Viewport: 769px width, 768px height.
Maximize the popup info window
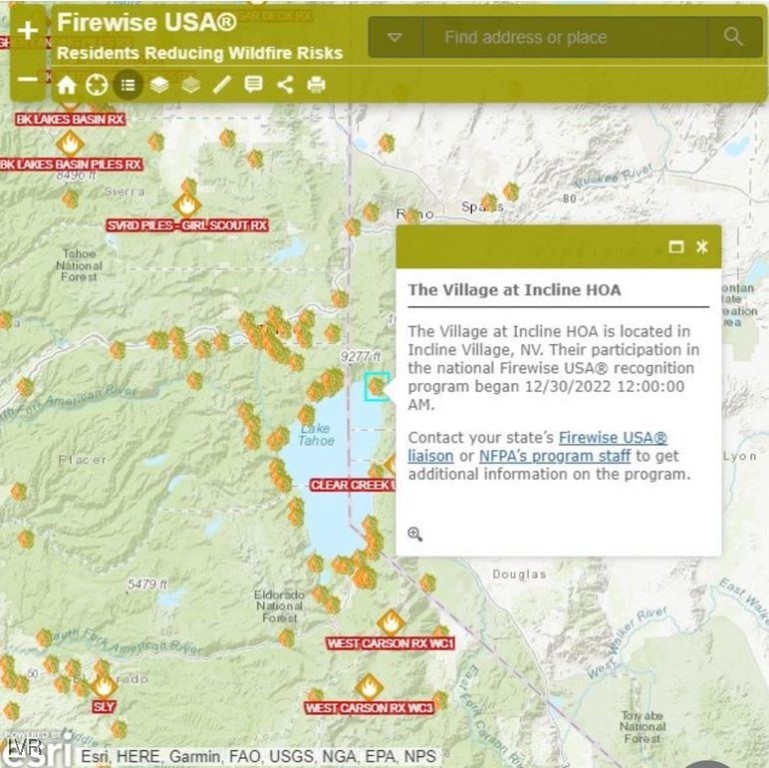coord(676,247)
